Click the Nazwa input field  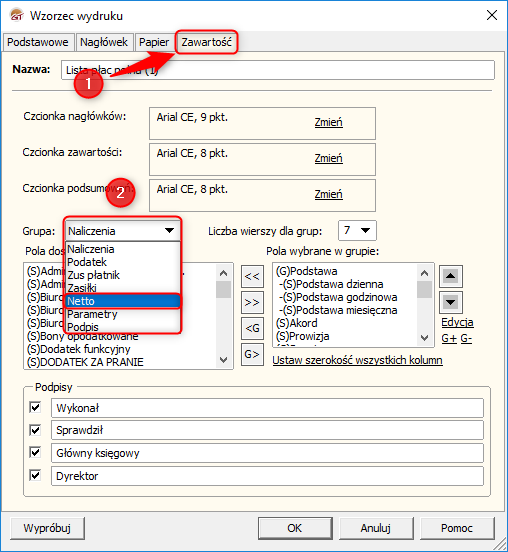[x=278, y=70]
